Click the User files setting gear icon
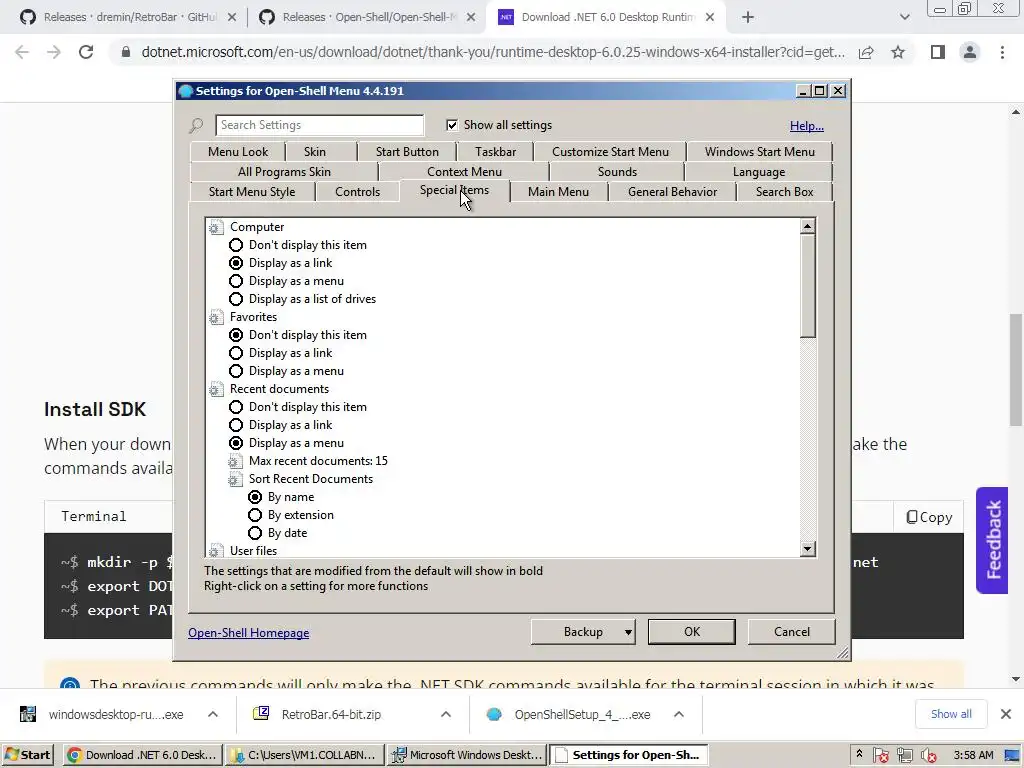The height and width of the screenshot is (768, 1024). (x=216, y=551)
